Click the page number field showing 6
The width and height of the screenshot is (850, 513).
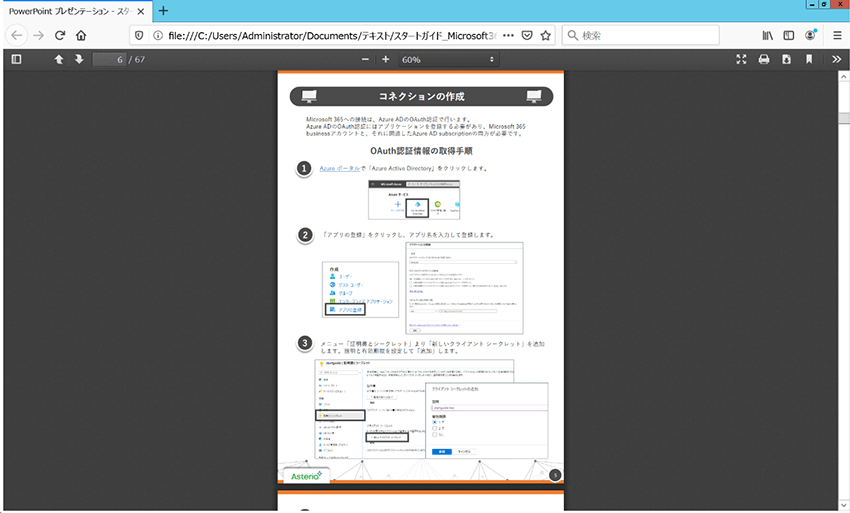pos(109,59)
